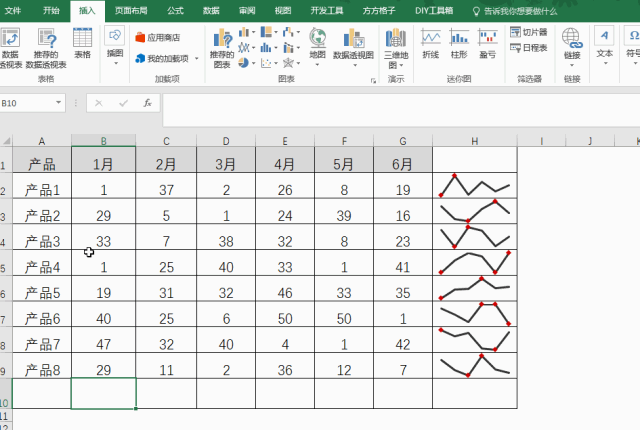Image resolution: width=640 pixels, height=430 pixels.
Task: Expand the PivotChart (数据透视图) dropdown
Action: pyautogui.click(x=353, y=63)
